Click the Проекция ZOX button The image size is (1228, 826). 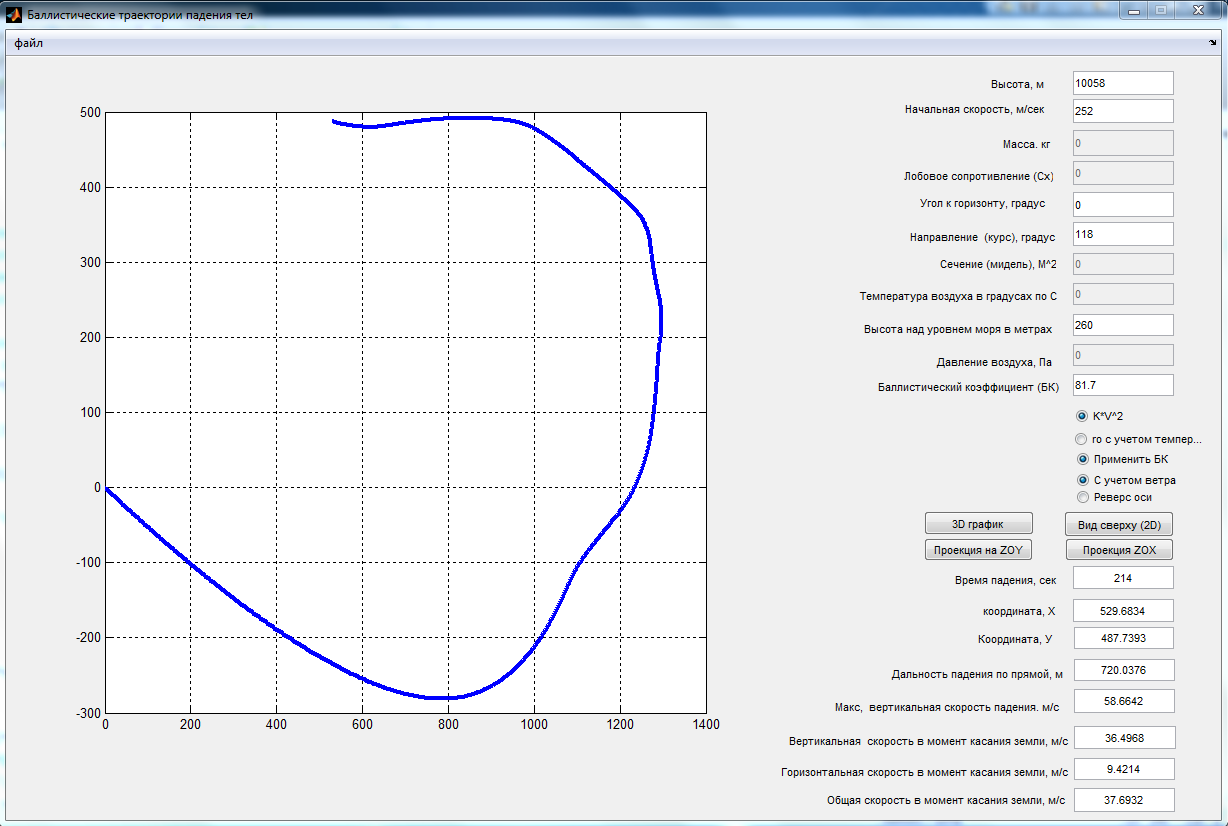(1119, 550)
